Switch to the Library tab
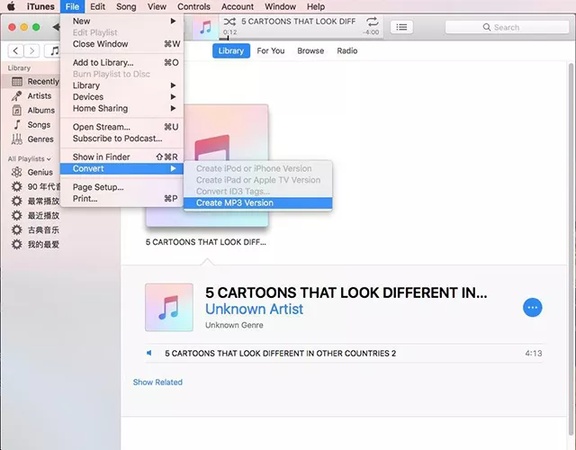 coord(231,51)
